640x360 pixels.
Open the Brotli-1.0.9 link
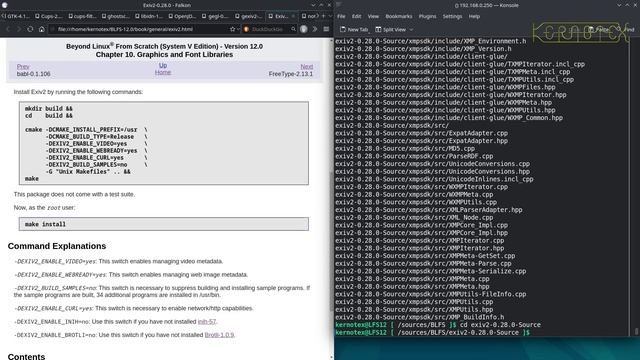[x=219, y=335]
